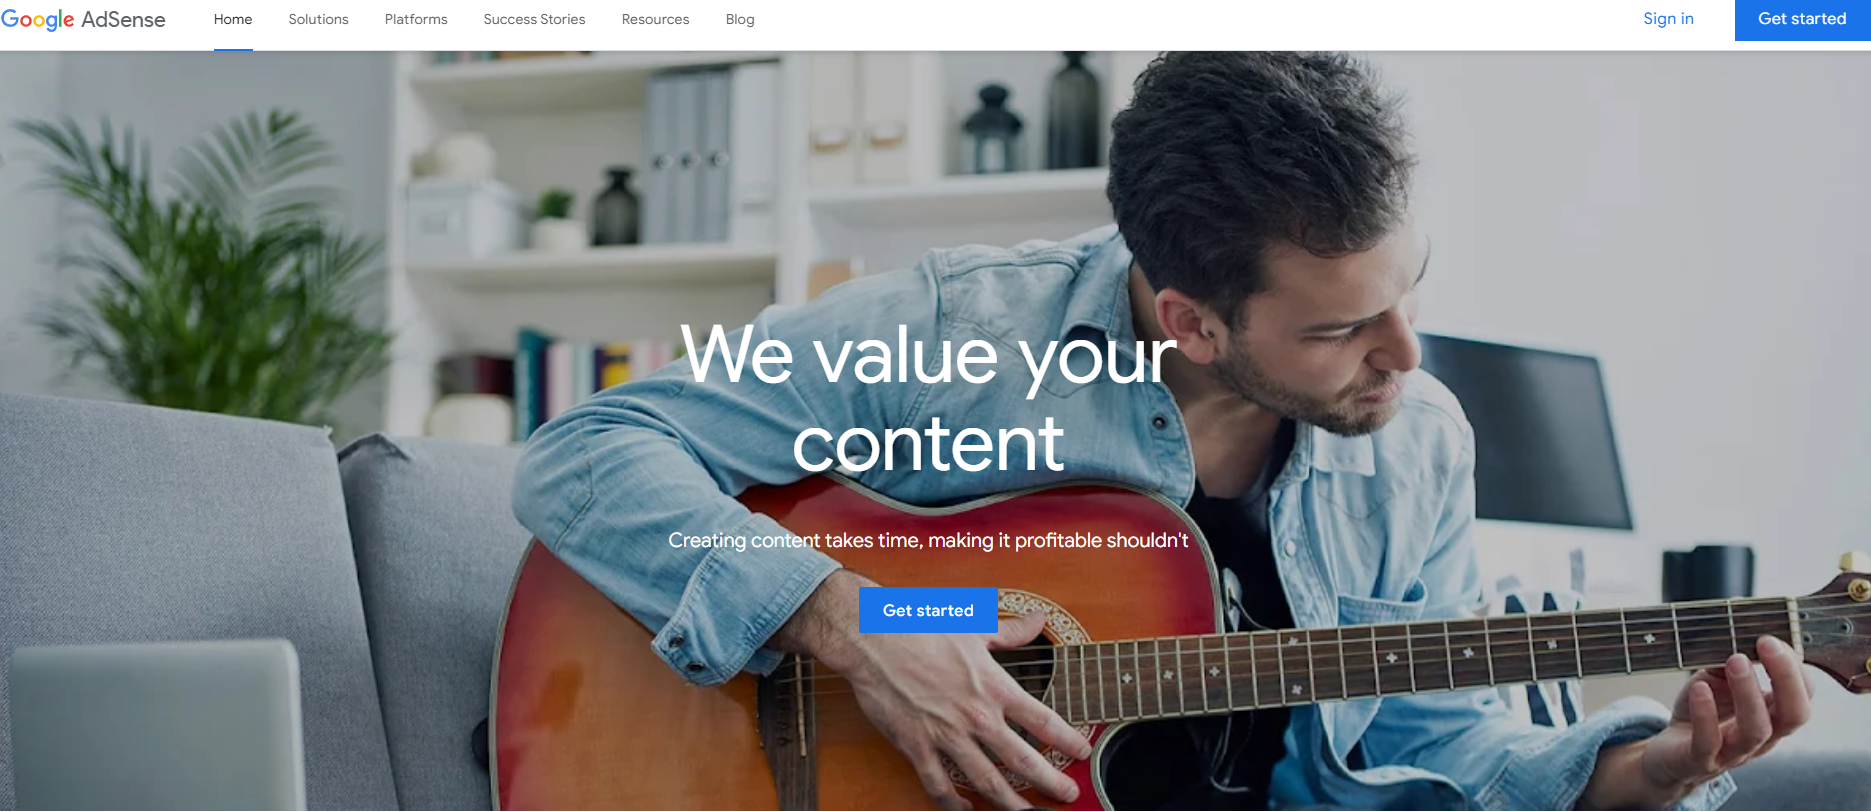Click the laptop in the hero image
1871x812 pixels.
click(155, 725)
